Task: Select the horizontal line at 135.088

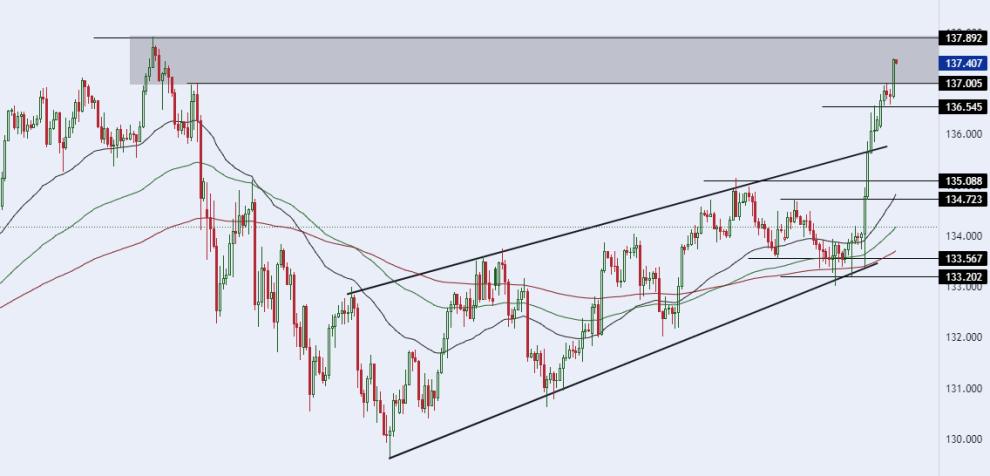Action: click(821, 181)
